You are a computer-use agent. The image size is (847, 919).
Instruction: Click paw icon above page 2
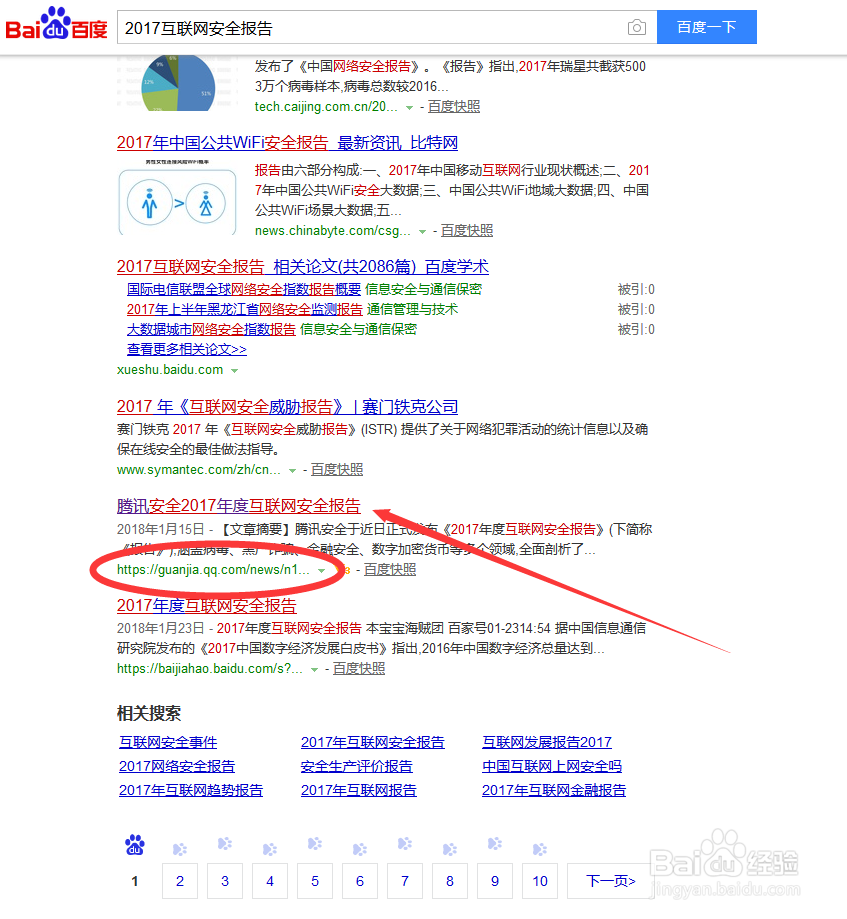[180, 849]
